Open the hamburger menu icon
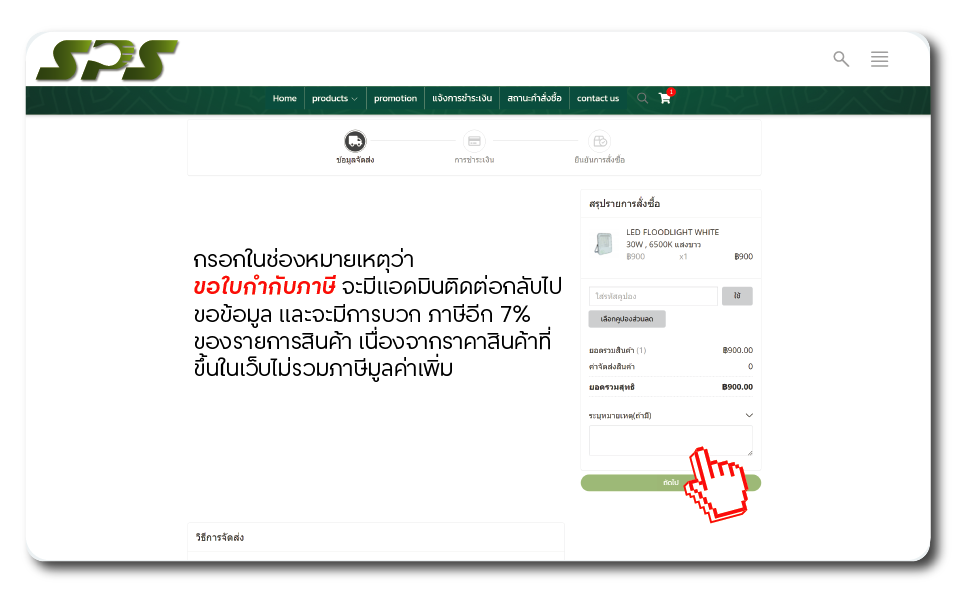The width and height of the screenshot is (960, 599). coord(879,59)
